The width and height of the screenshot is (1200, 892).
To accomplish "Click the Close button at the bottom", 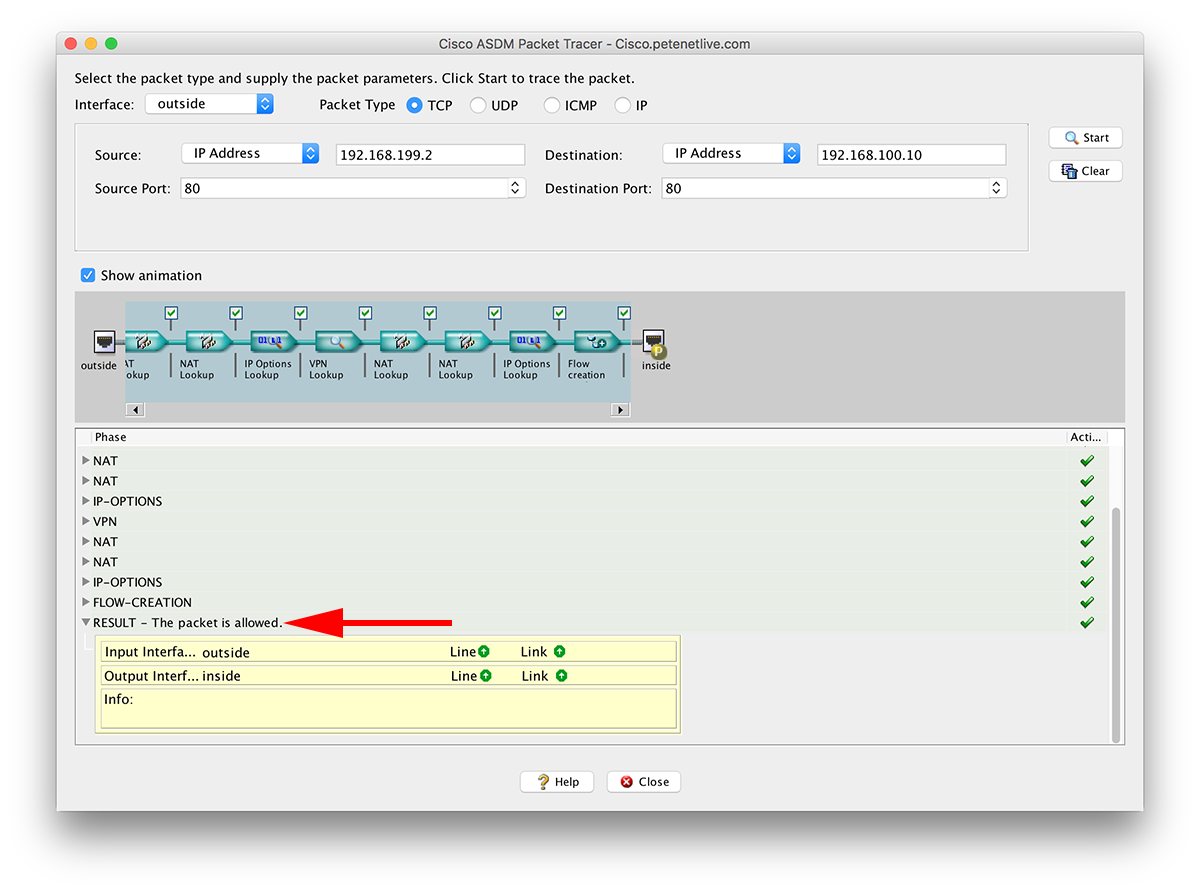I will coord(644,782).
